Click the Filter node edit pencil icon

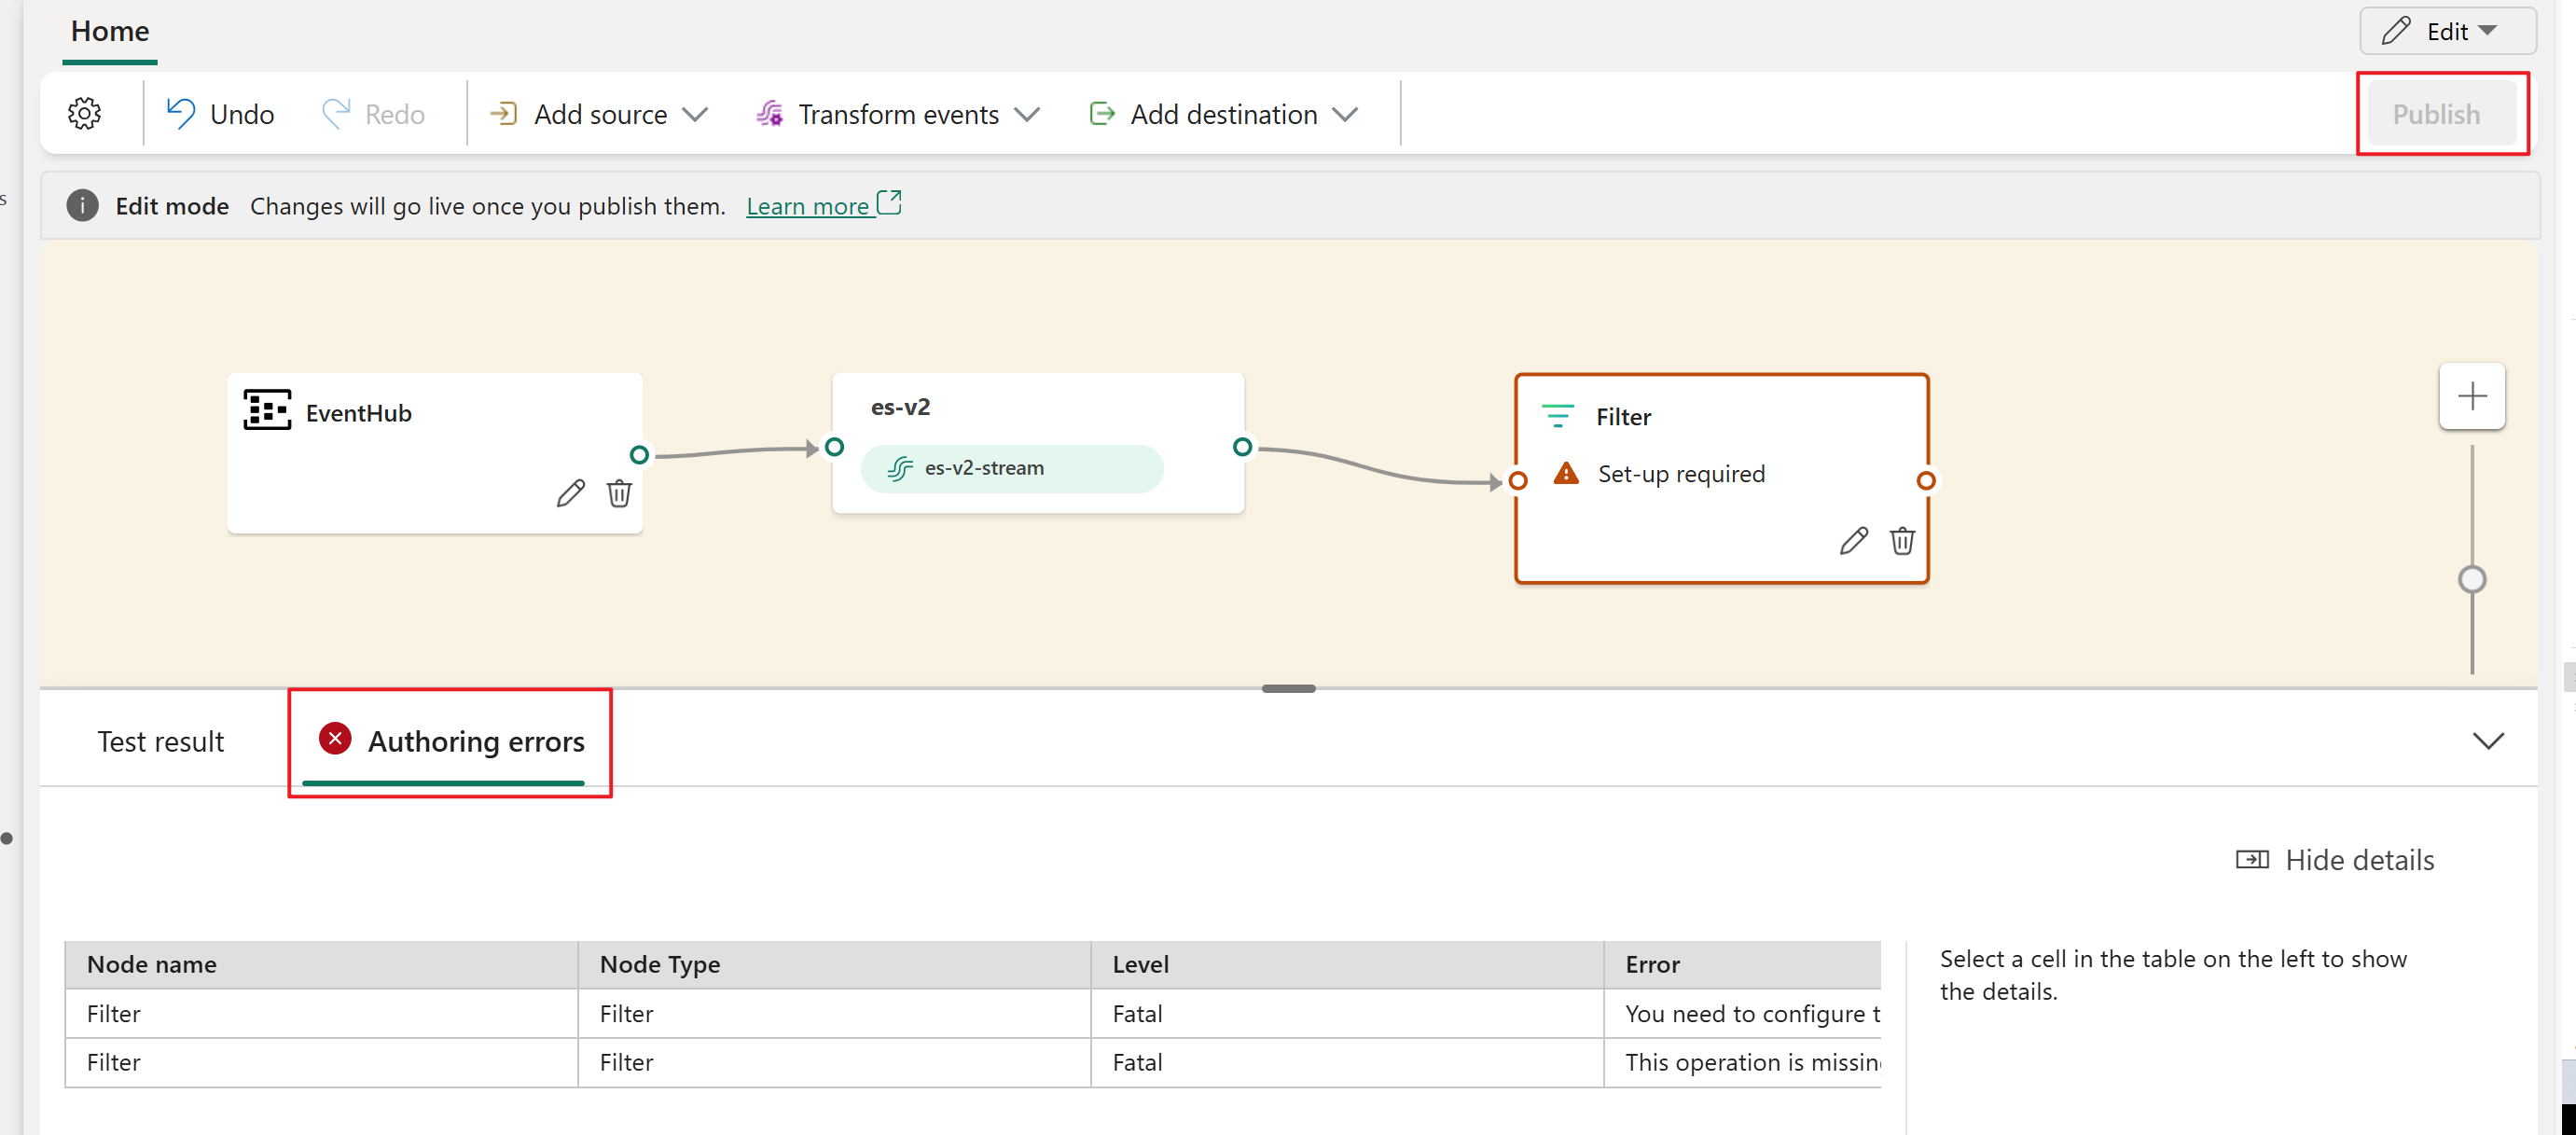click(x=1853, y=540)
